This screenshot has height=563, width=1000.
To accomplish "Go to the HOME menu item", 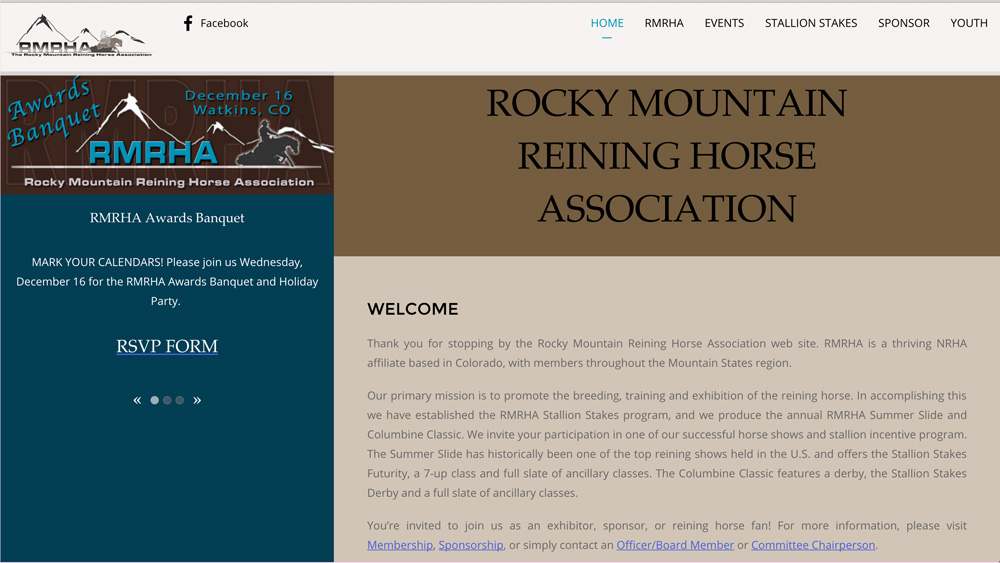I will (607, 23).
